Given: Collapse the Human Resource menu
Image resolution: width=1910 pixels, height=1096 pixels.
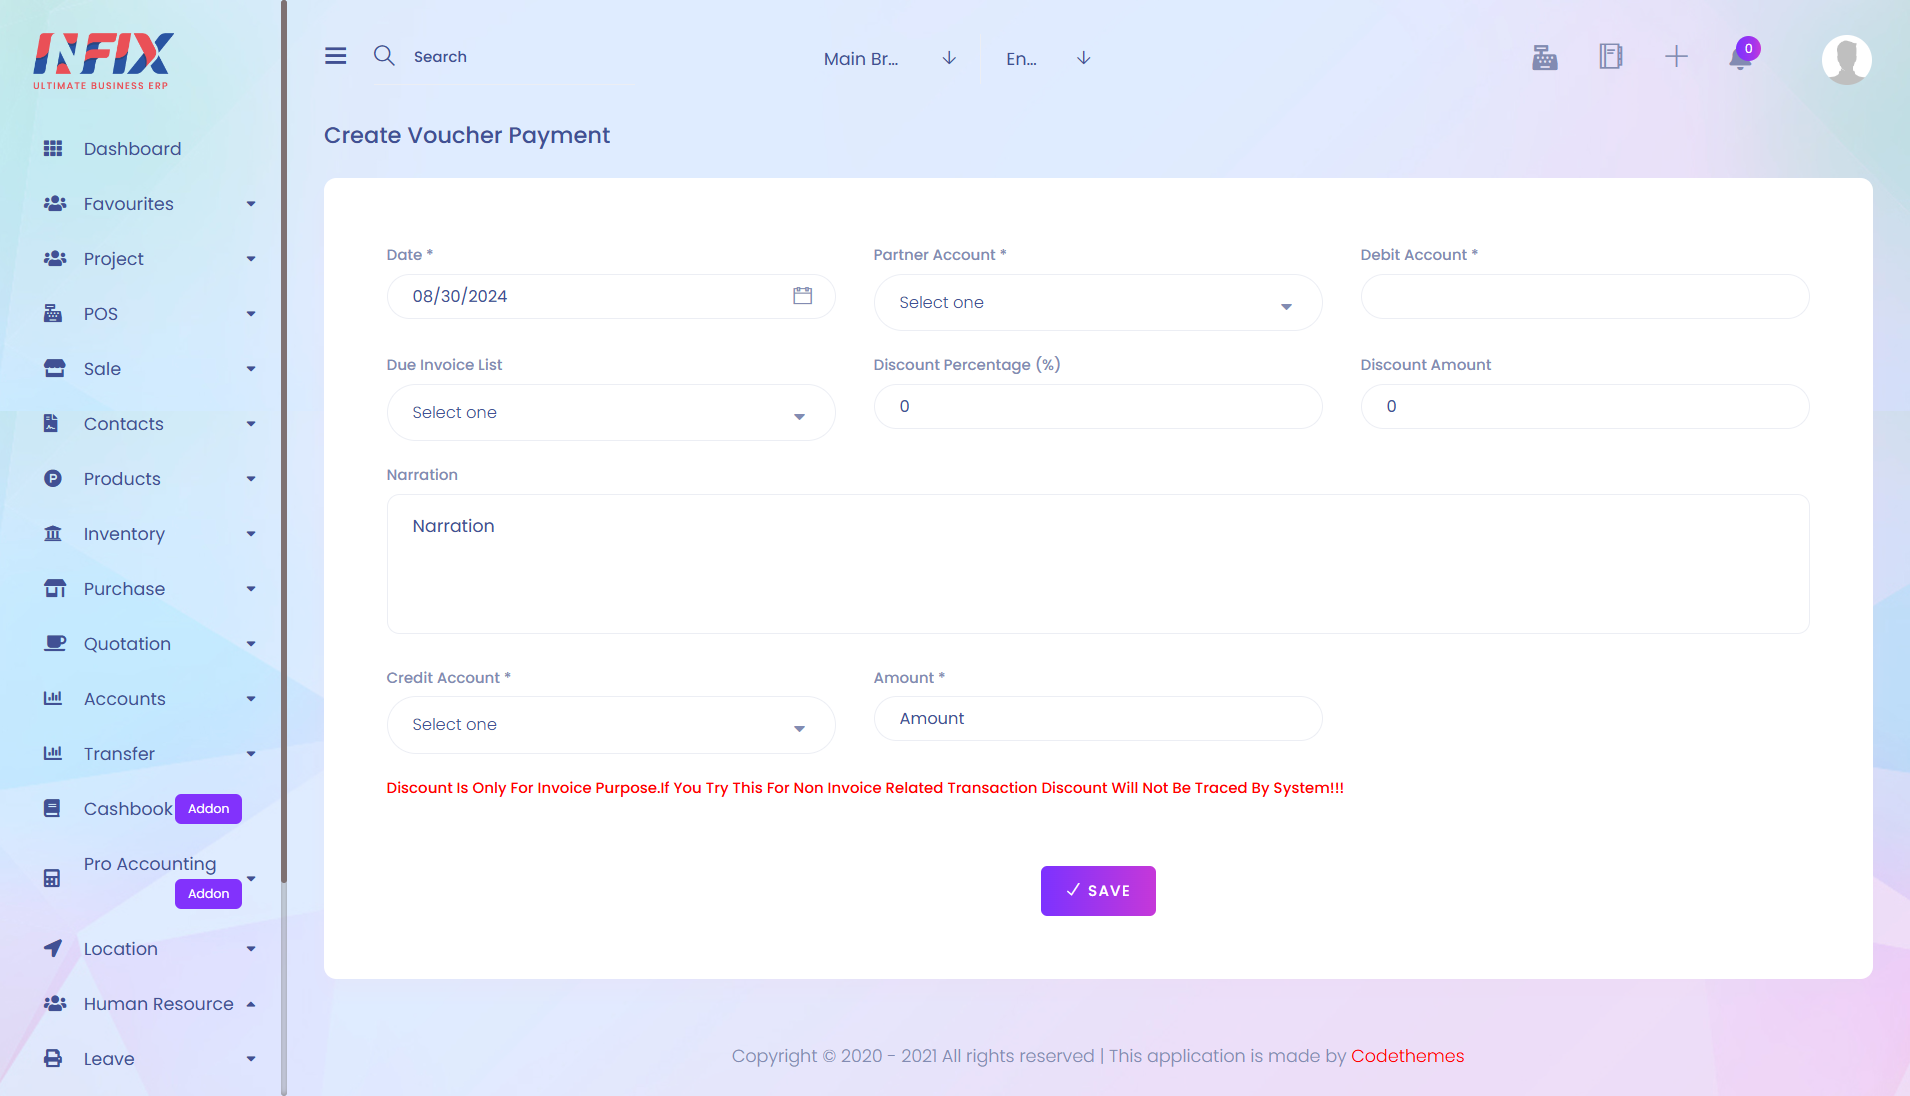Looking at the screenshot, I should click(x=150, y=1004).
